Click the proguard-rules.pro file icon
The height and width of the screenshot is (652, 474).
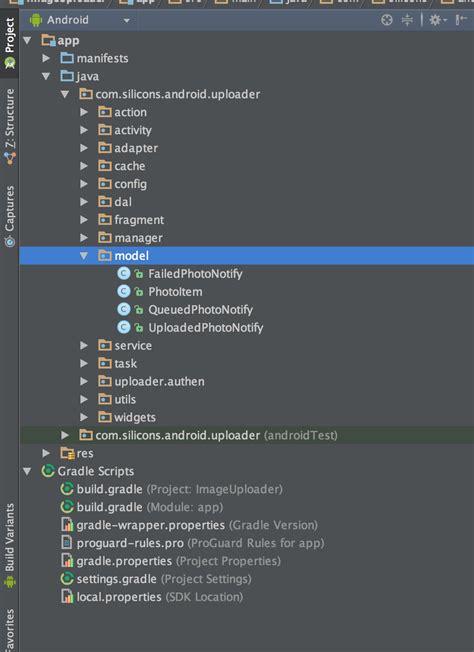click(67, 542)
